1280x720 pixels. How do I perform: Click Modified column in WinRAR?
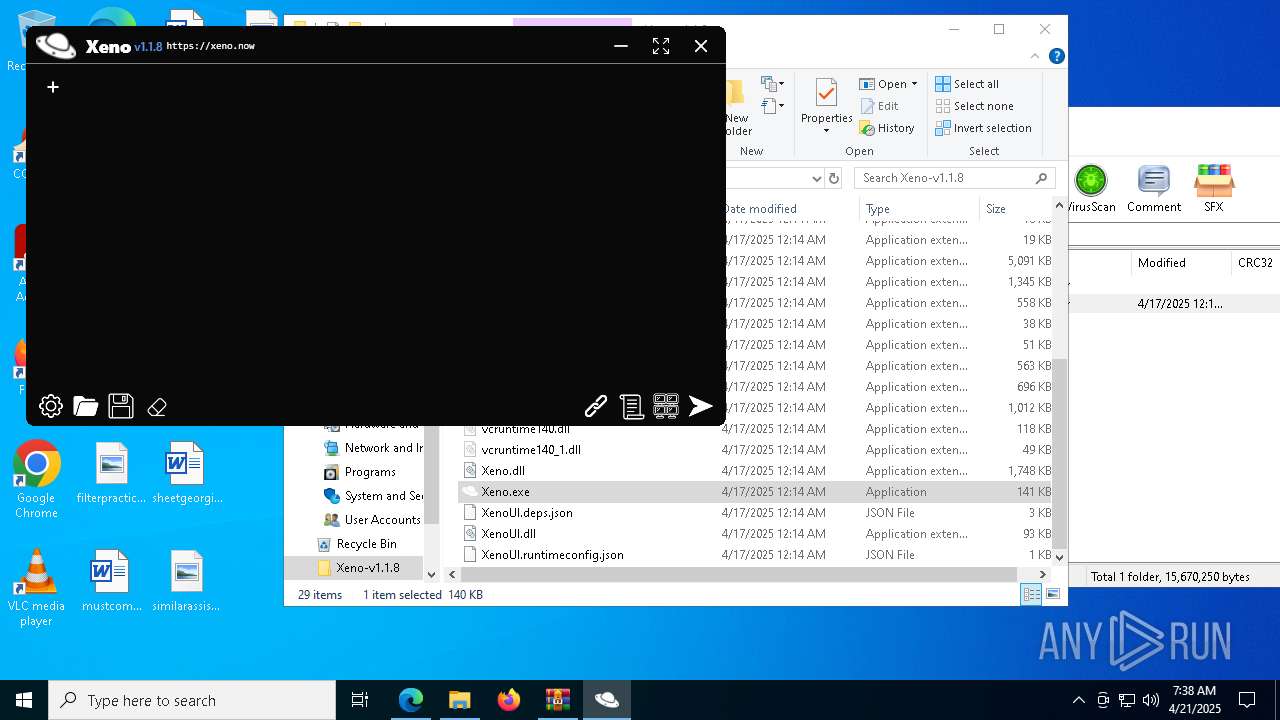[x=1162, y=263]
